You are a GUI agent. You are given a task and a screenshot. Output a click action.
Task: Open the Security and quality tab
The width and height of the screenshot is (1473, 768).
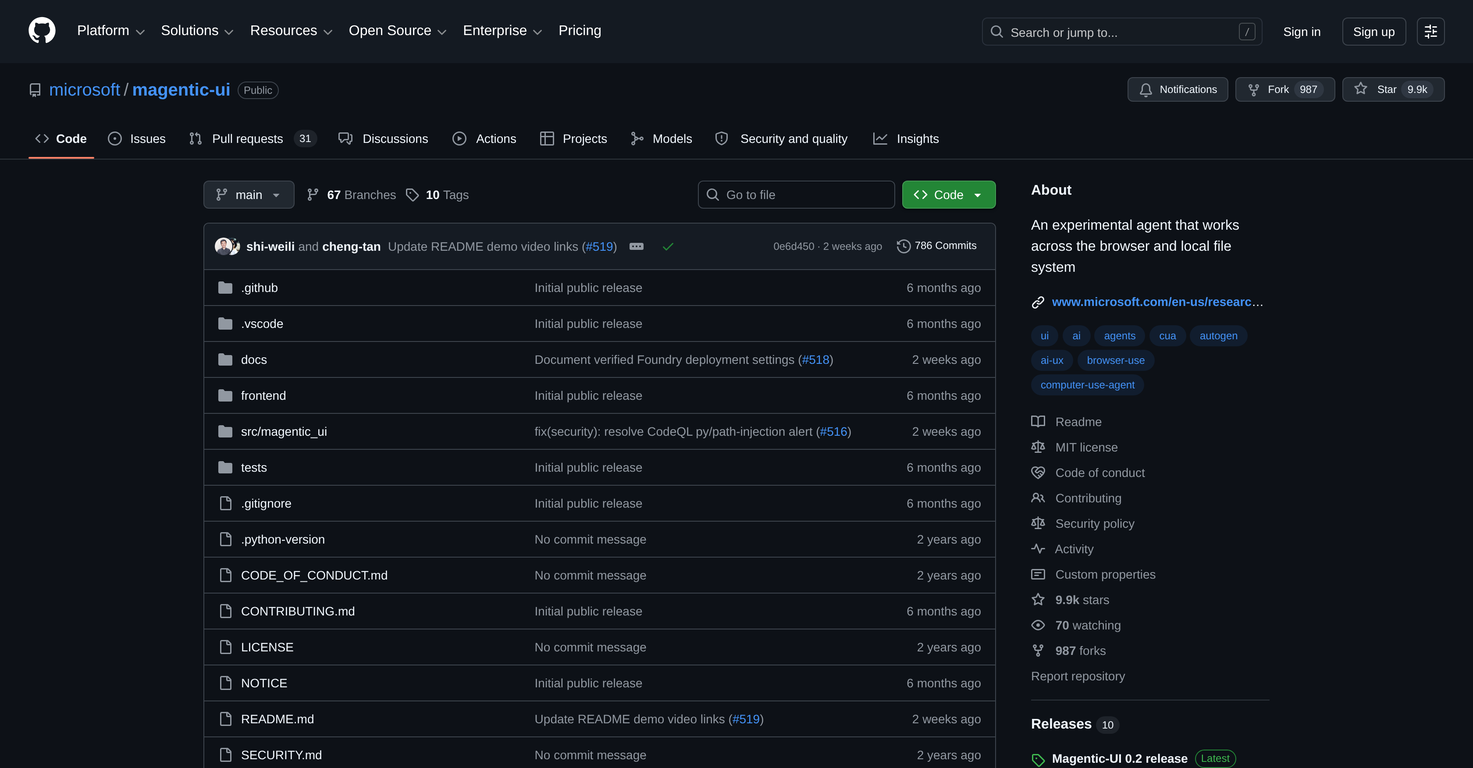[782, 139]
